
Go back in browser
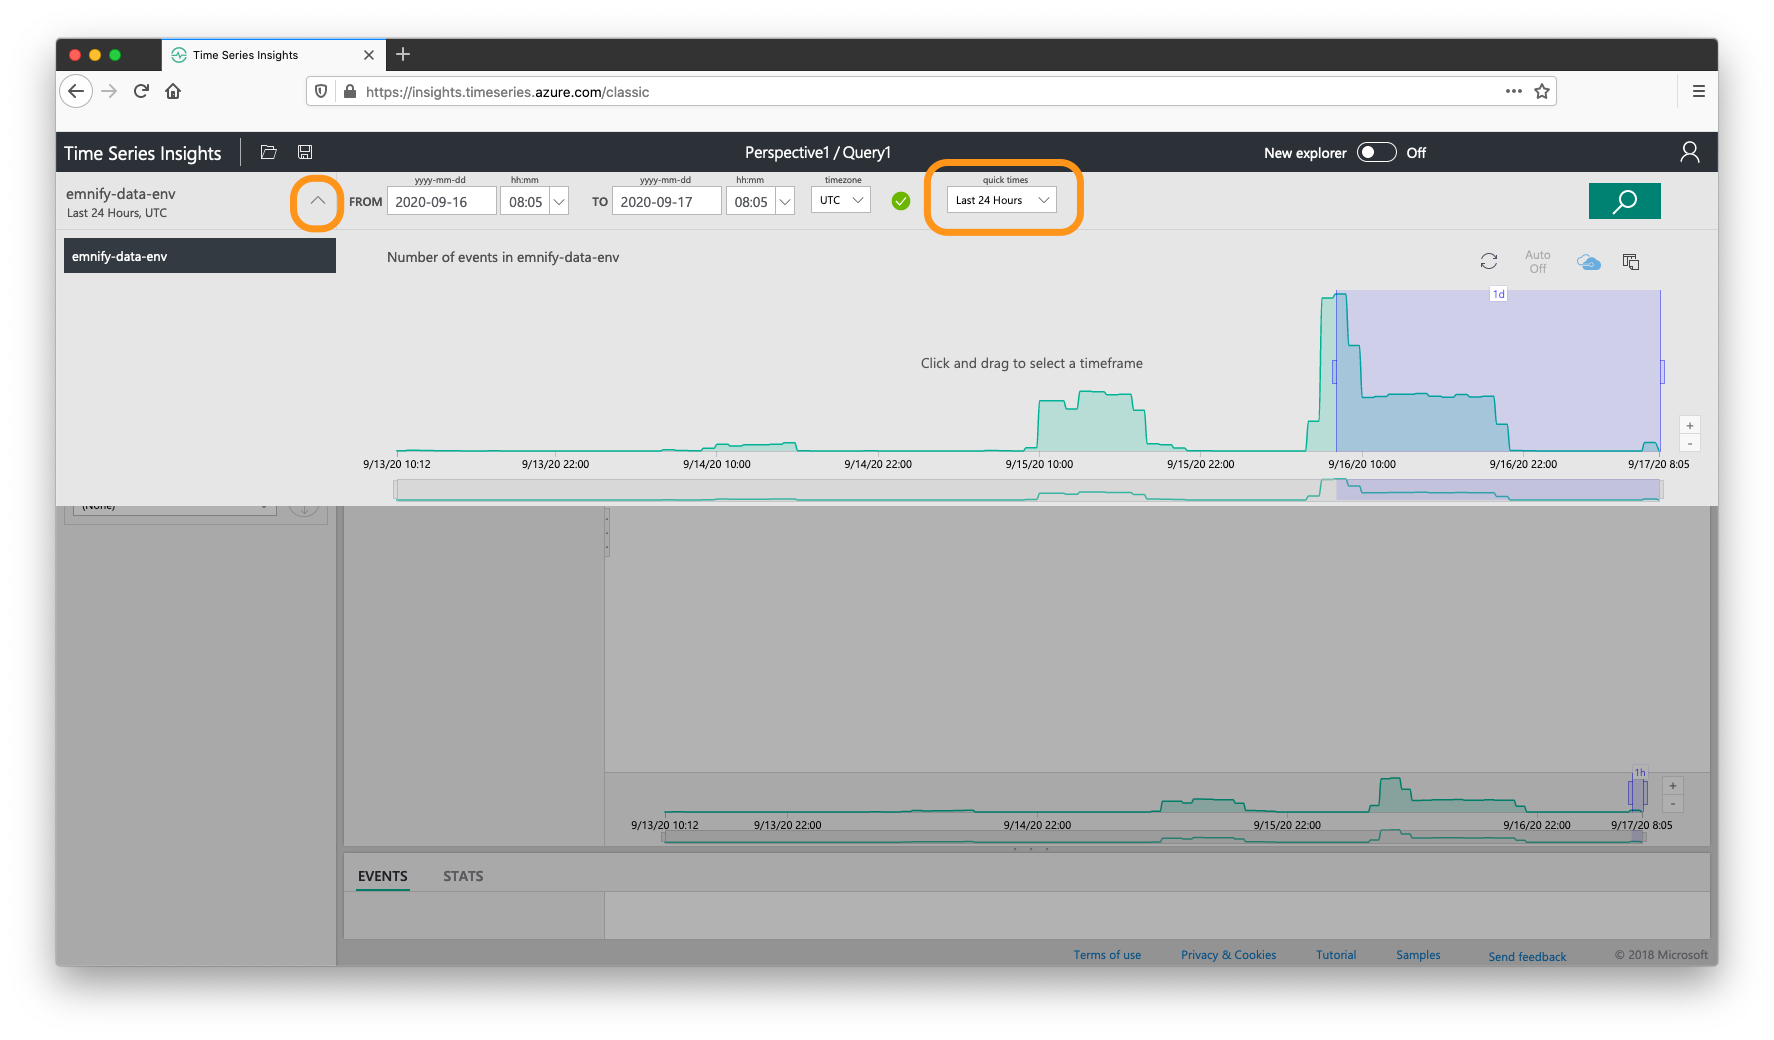click(x=76, y=91)
